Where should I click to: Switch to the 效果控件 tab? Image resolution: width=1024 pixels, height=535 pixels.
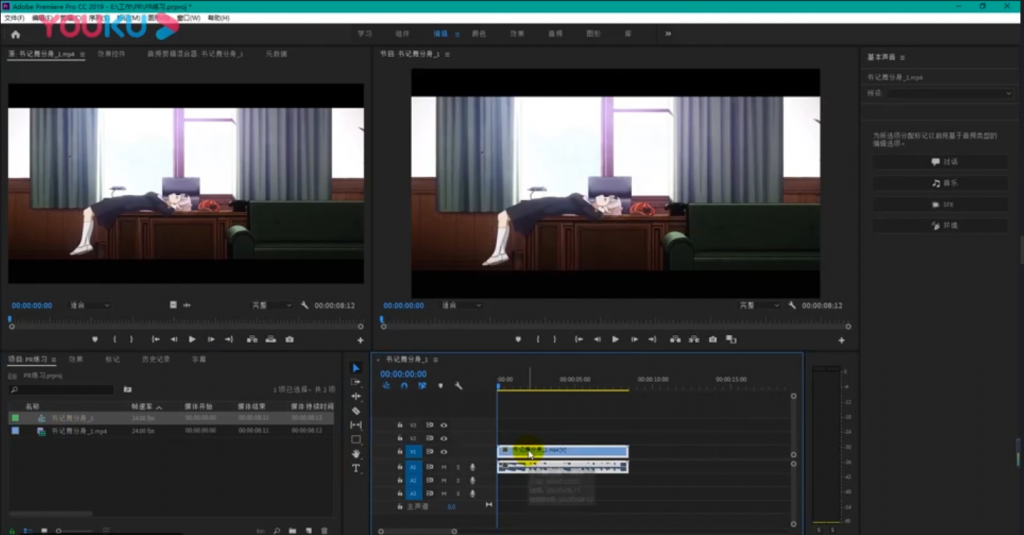pyautogui.click(x=111, y=54)
